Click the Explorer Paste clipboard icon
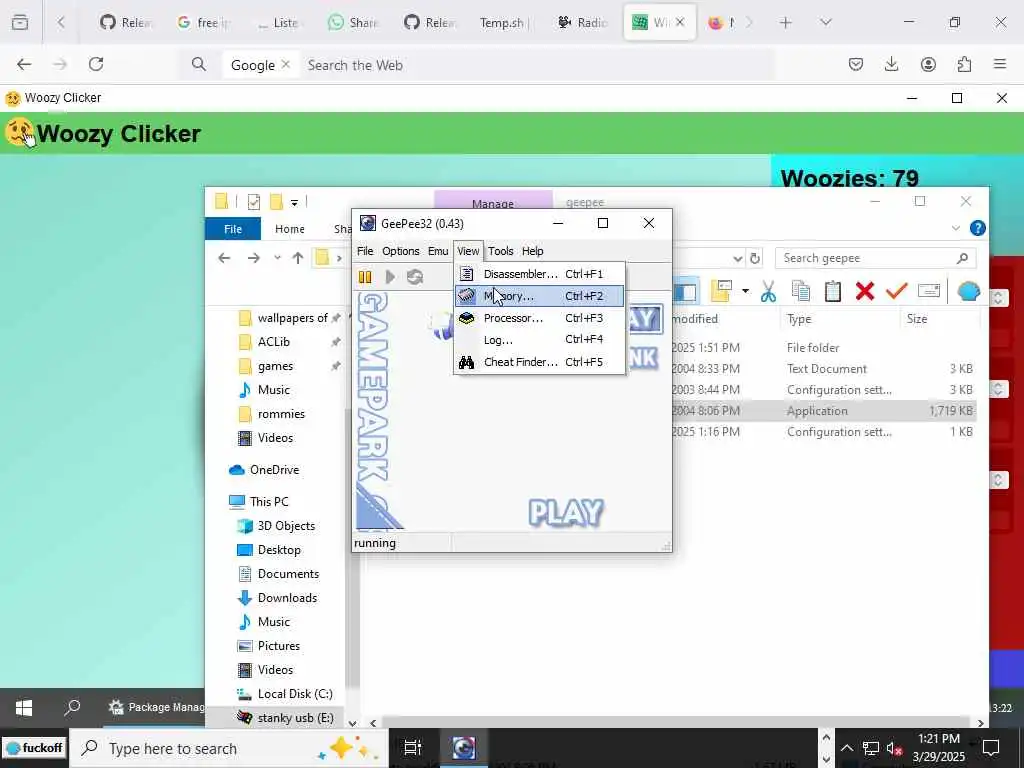Screen dimensions: 1024x768 833,291
